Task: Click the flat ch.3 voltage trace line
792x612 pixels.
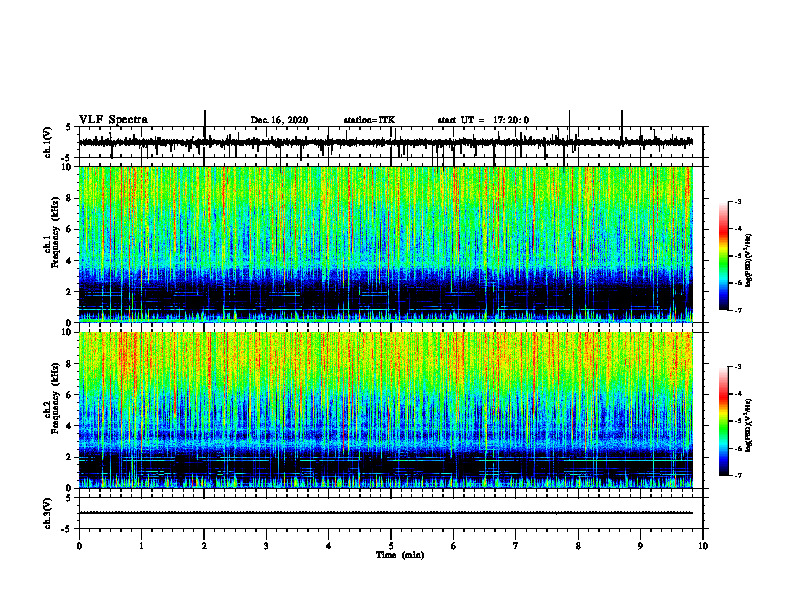Action: point(385,513)
